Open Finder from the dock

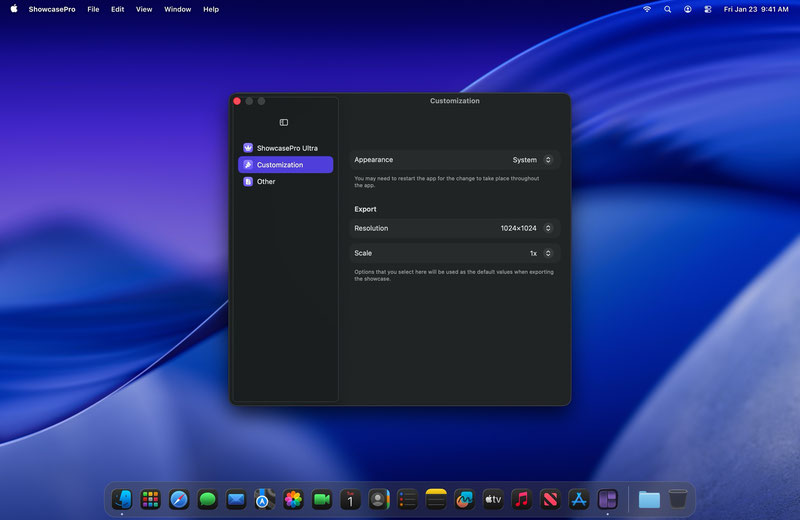point(122,499)
